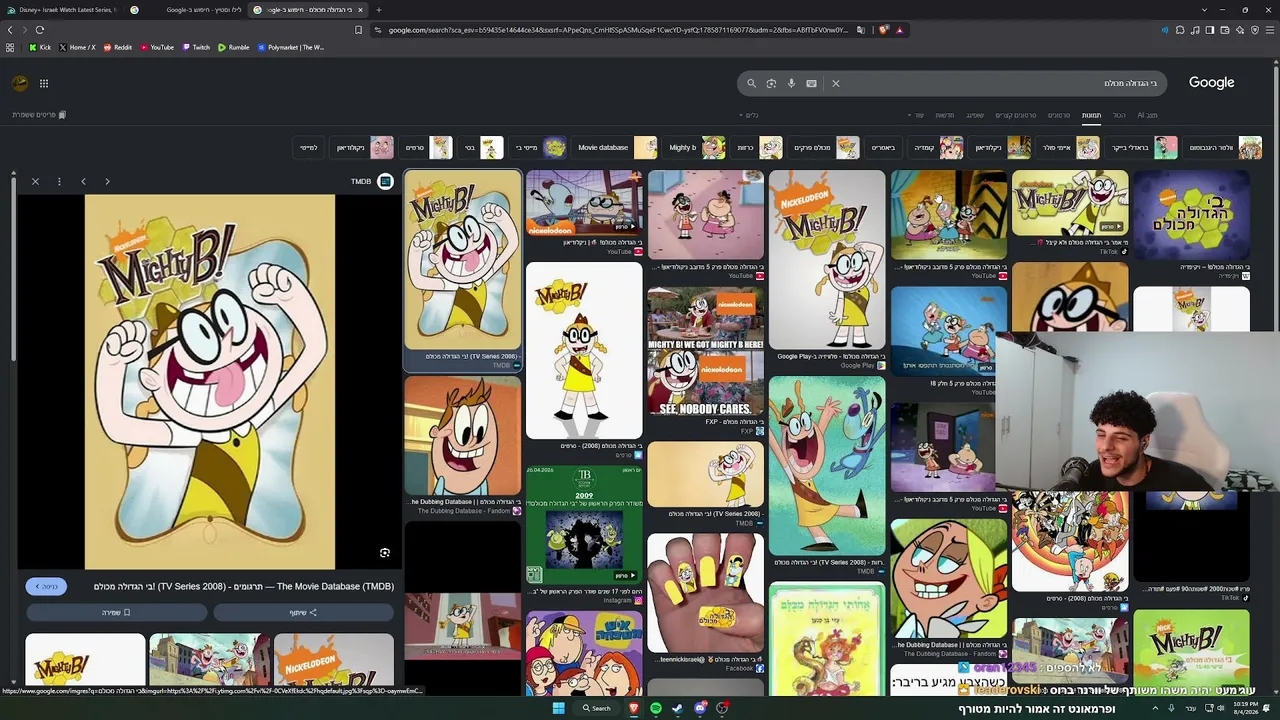Image resolution: width=1280 pixels, height=720 pixels.
Task: Open Steam from the taskbar
Action: pos(677,708)
